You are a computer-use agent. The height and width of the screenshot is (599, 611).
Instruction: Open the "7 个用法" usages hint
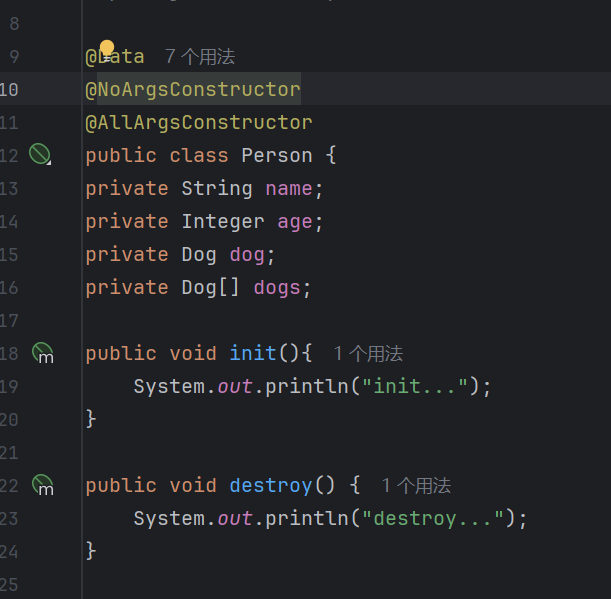[200, 57]
